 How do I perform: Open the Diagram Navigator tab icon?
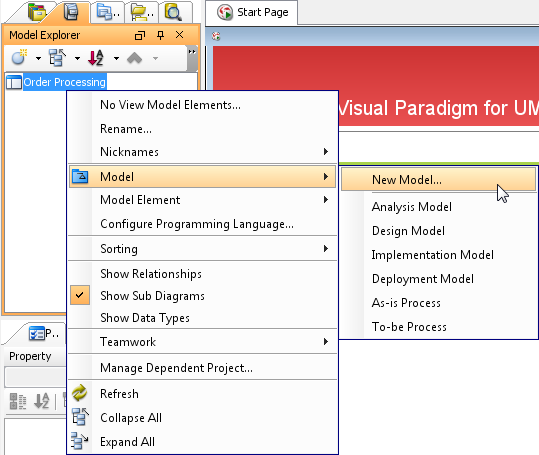(x=37, y=13)
